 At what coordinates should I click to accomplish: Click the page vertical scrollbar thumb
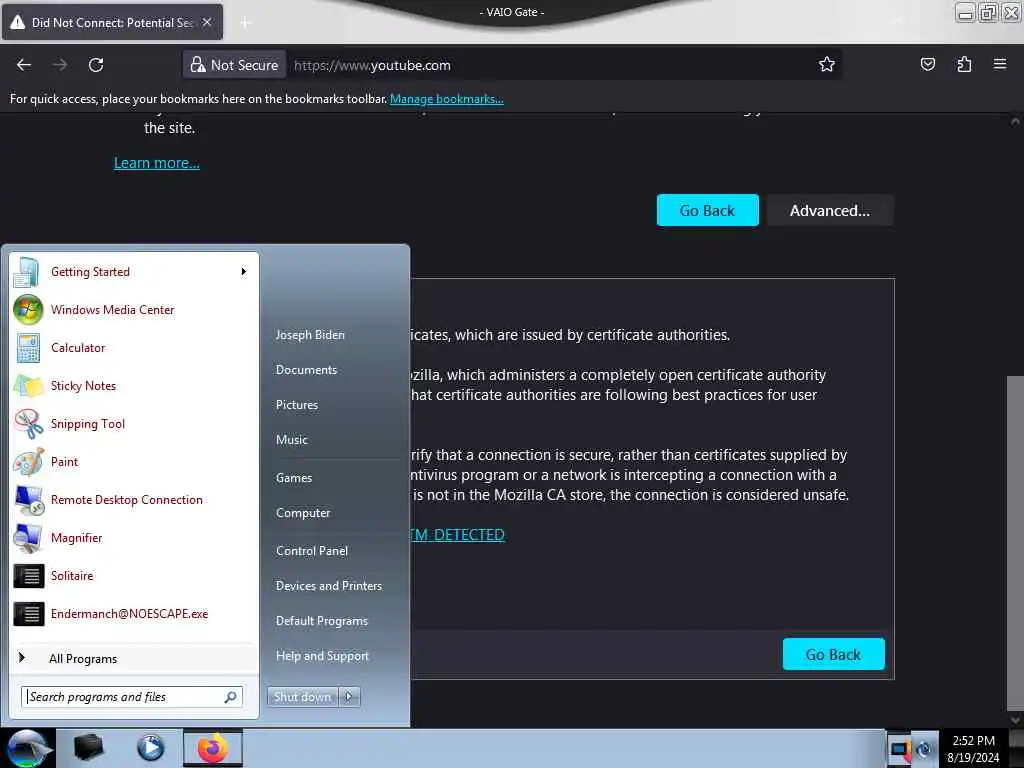[x=1015, y=542]
